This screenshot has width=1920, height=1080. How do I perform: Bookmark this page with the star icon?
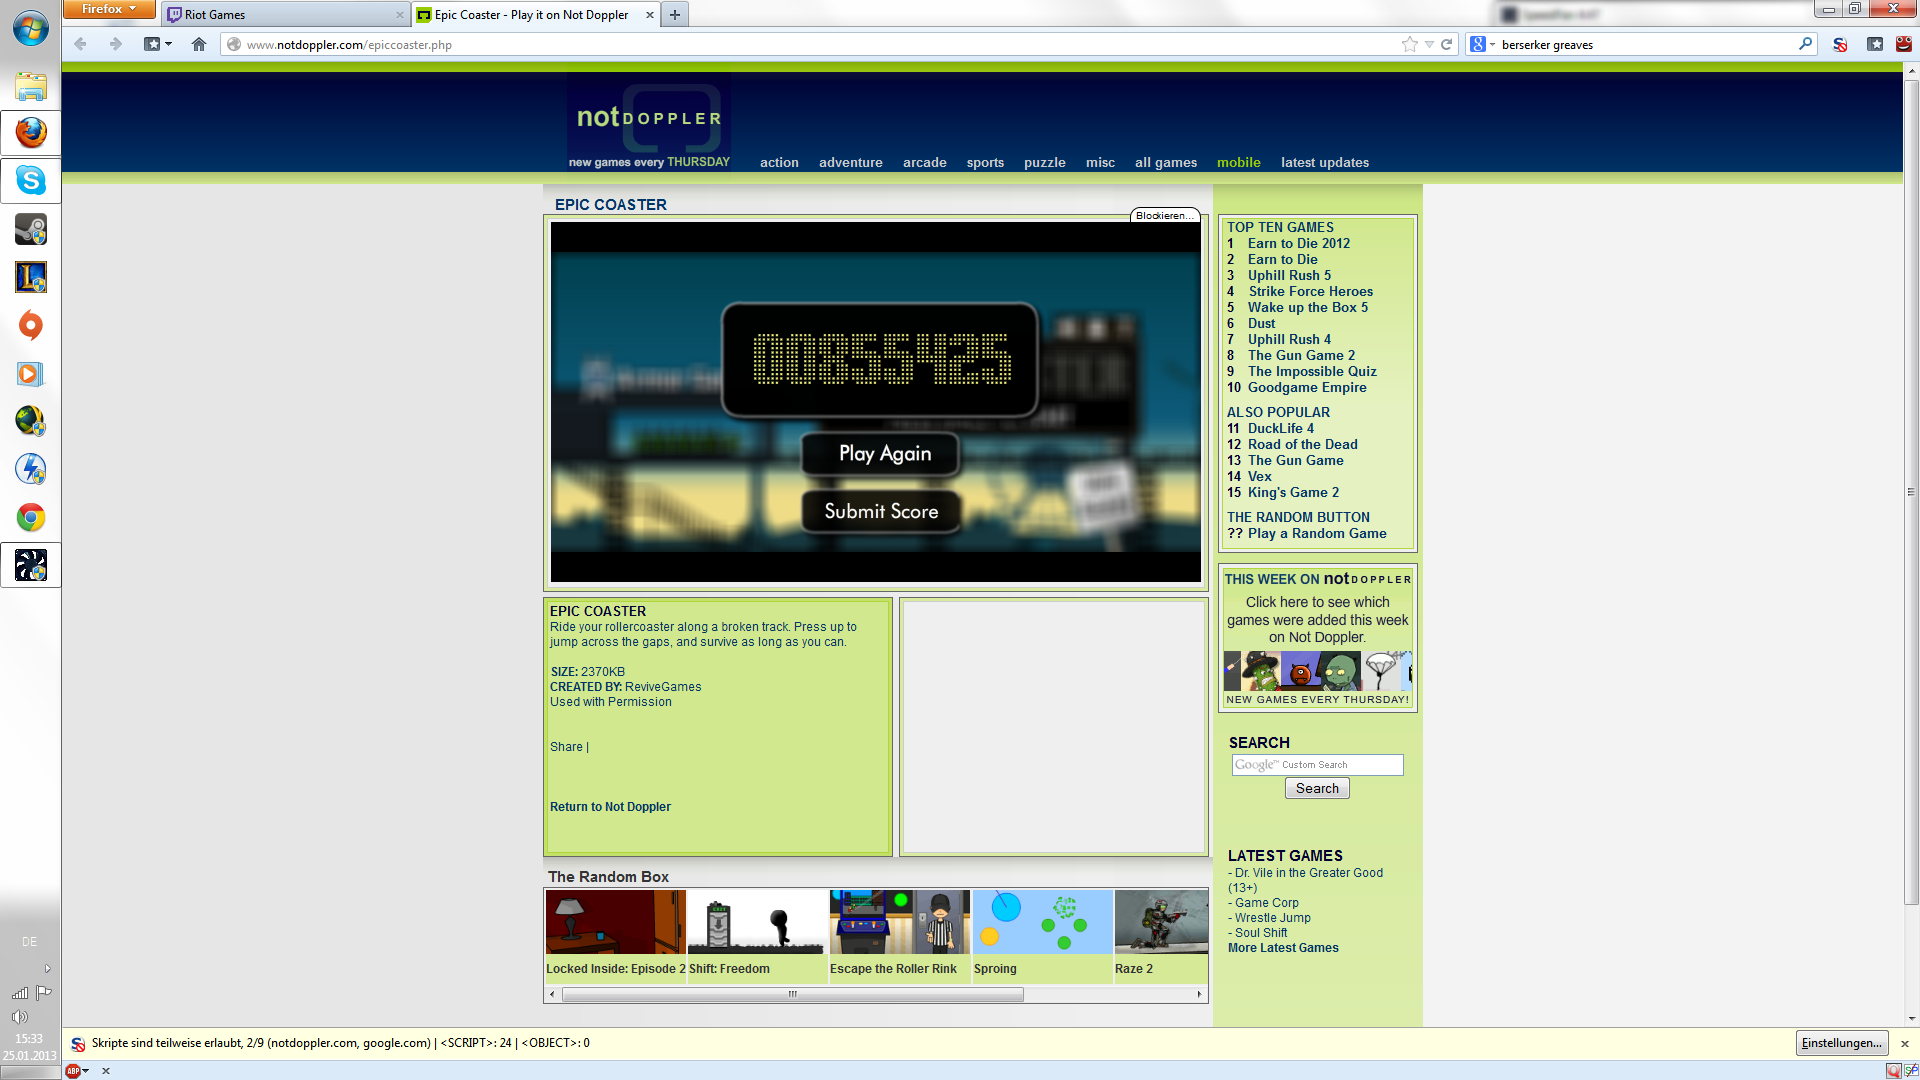pyautogui.click(x=1410, y=44)
